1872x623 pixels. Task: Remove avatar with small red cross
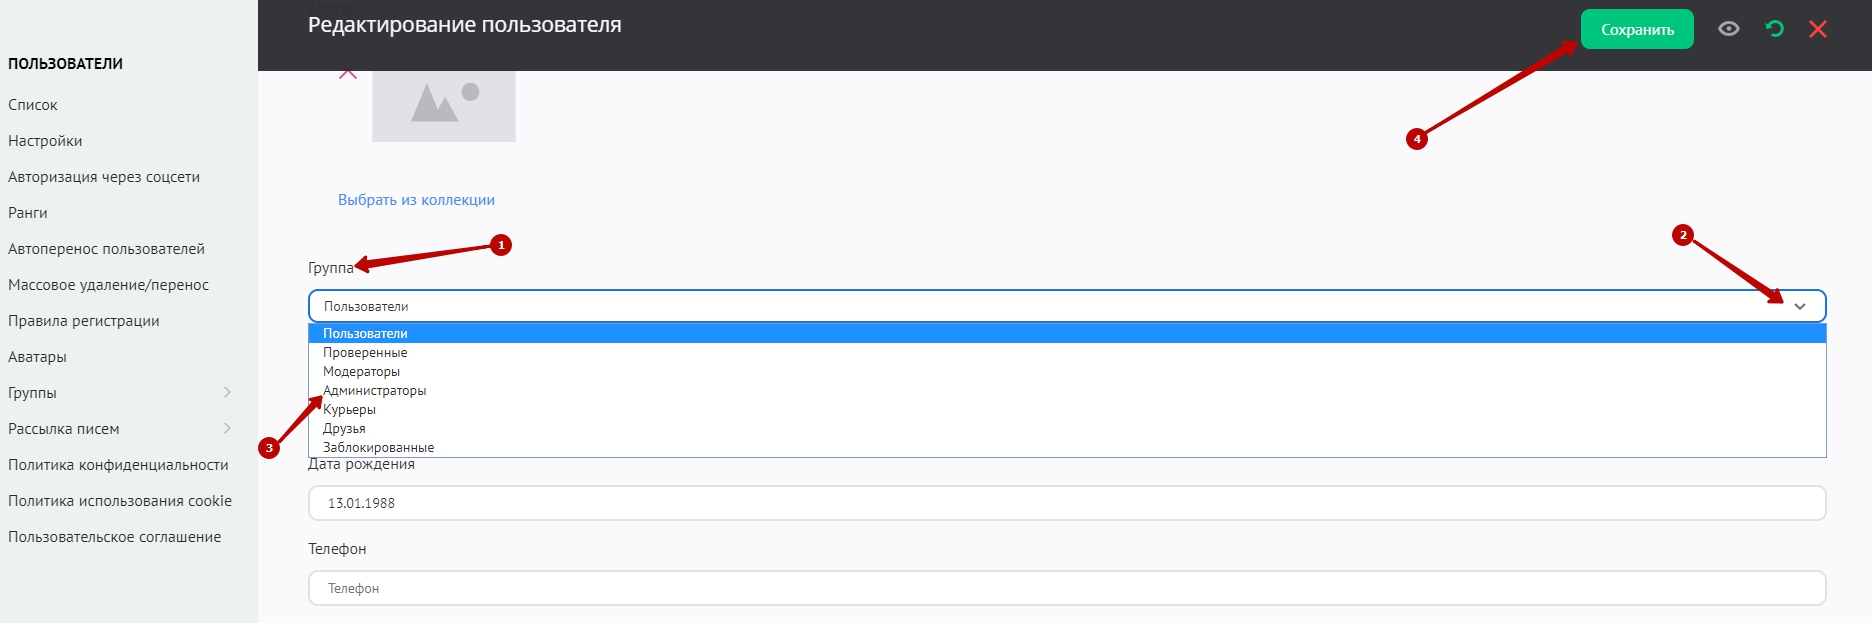pyautogui.click(x=348, y=73)
